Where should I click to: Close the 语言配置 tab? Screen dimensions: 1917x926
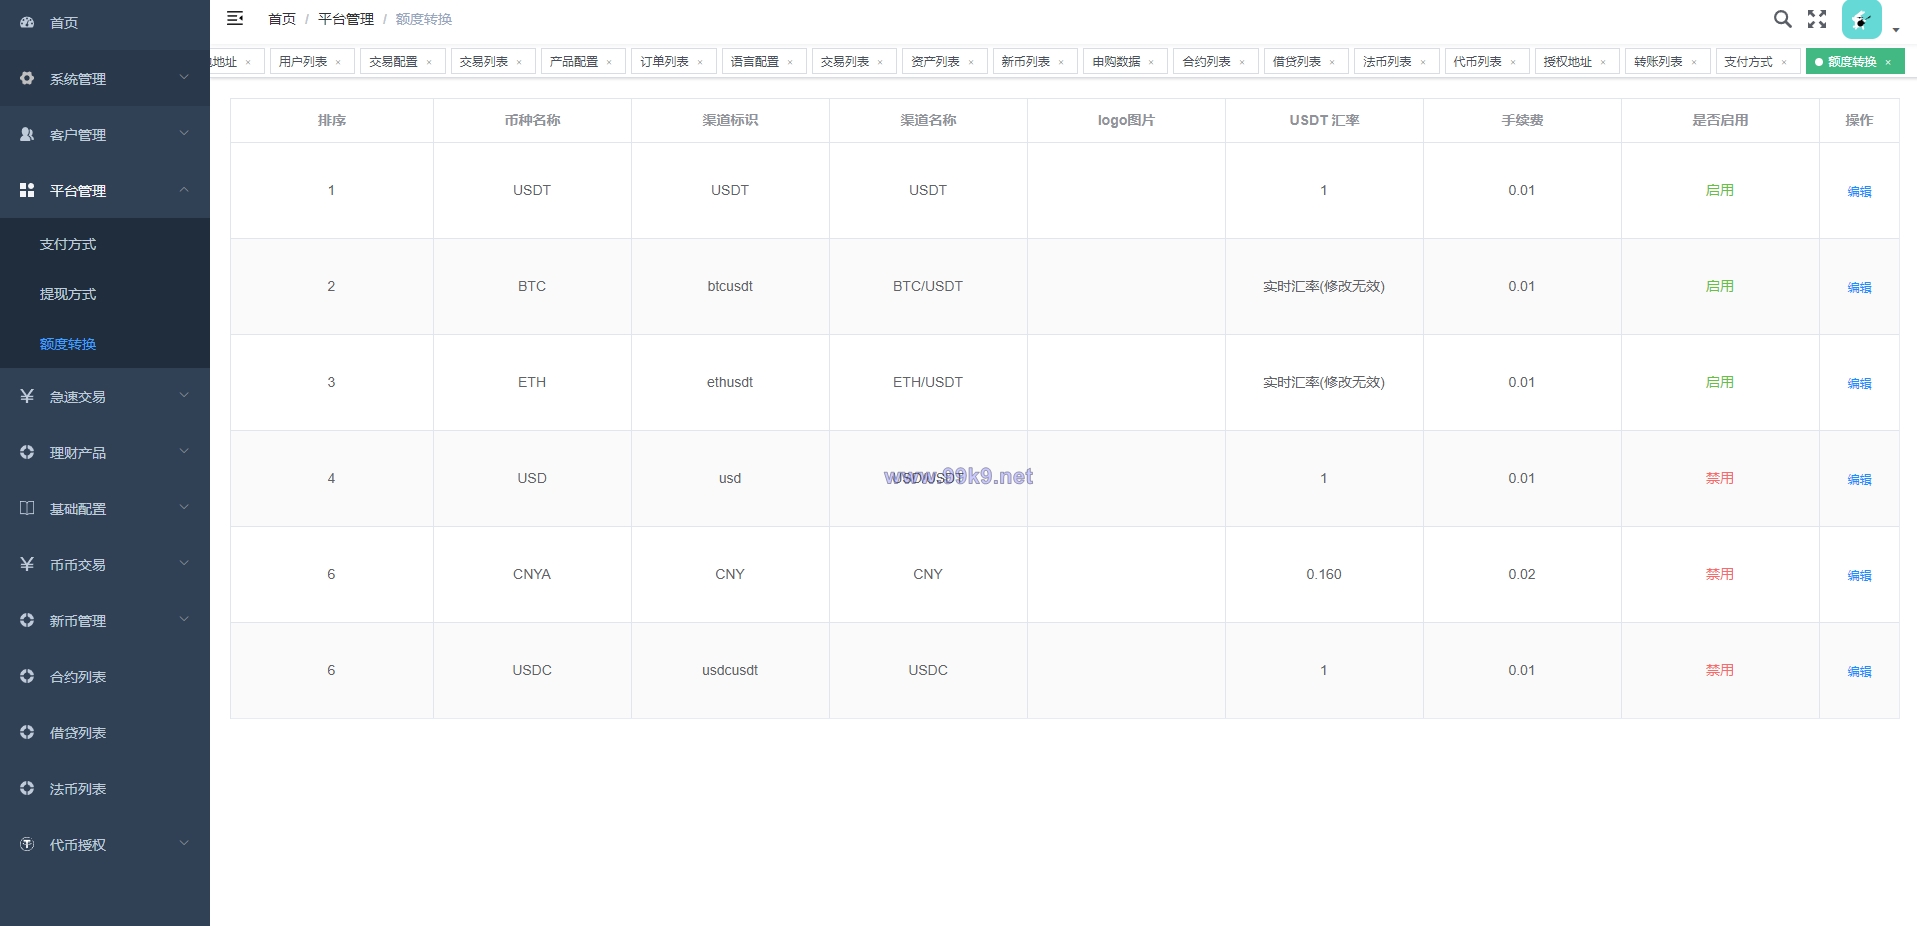(x=790, y=62)
